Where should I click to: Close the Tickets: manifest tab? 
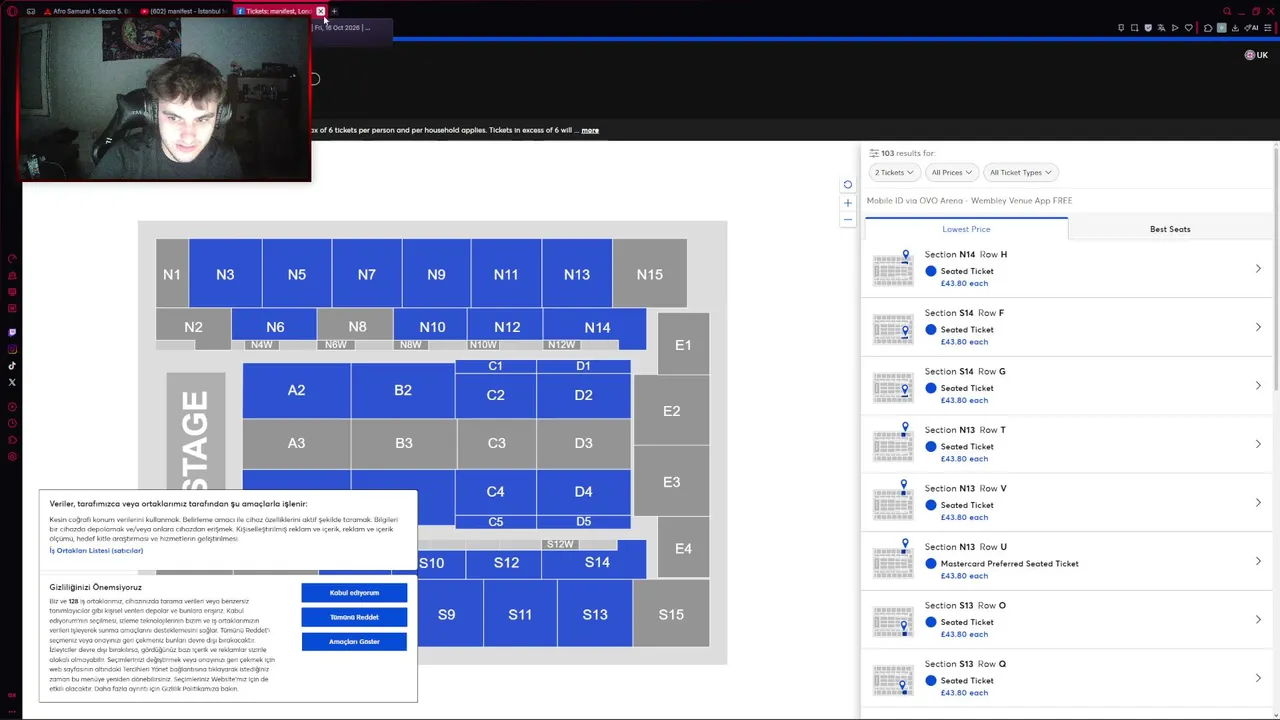320,11
